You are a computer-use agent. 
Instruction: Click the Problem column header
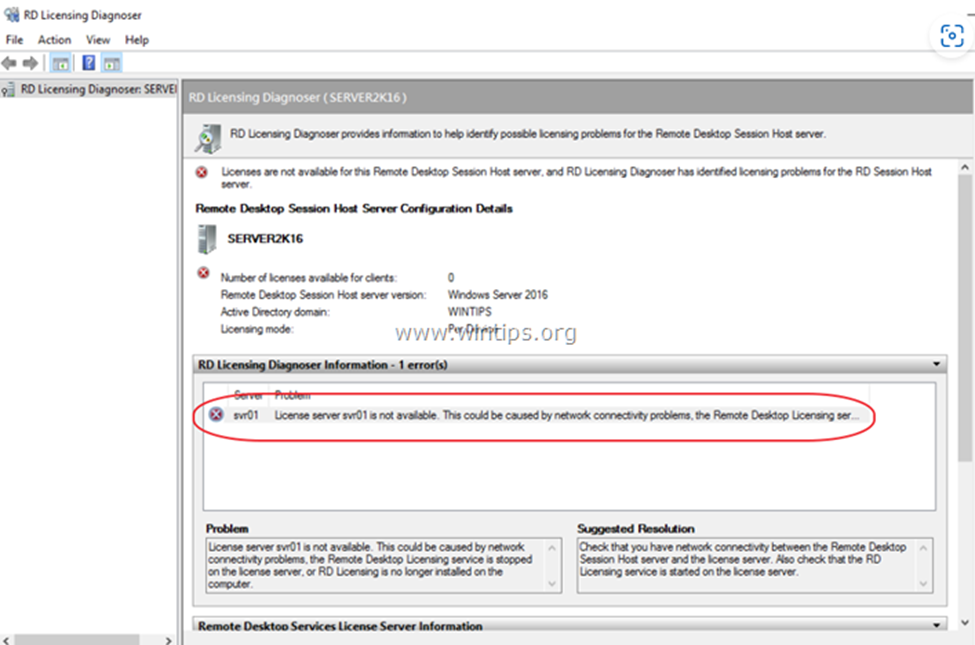(x=292, y=395)
